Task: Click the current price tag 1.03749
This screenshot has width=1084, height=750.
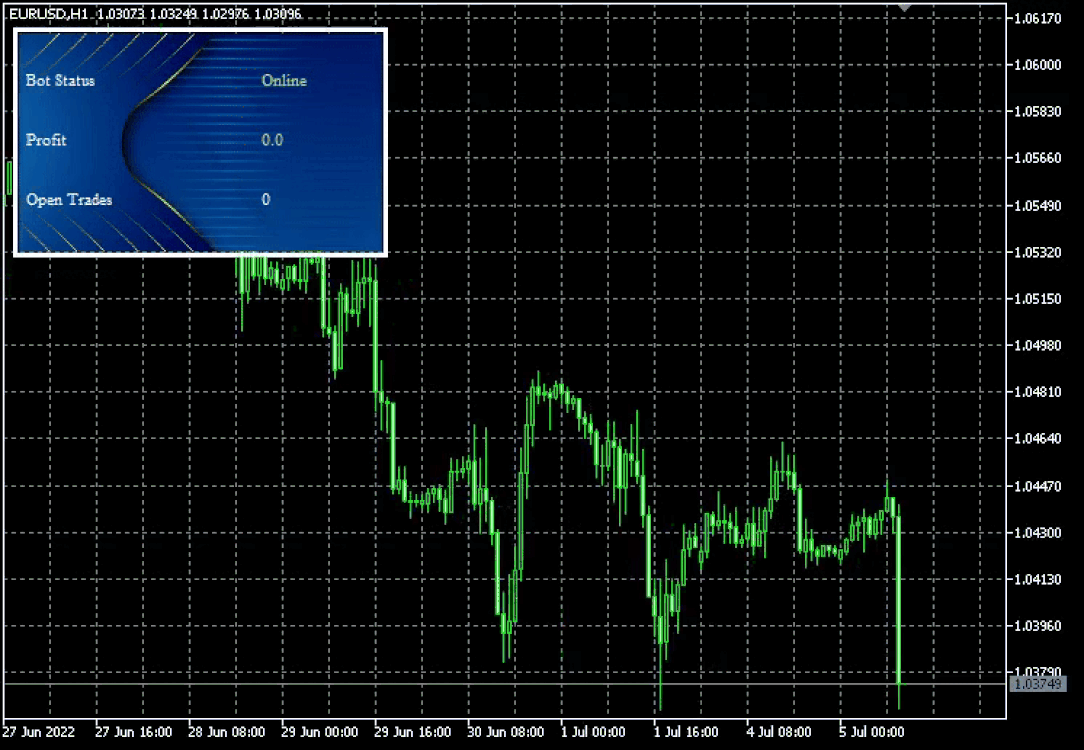Action: (x=1036, y=684)
